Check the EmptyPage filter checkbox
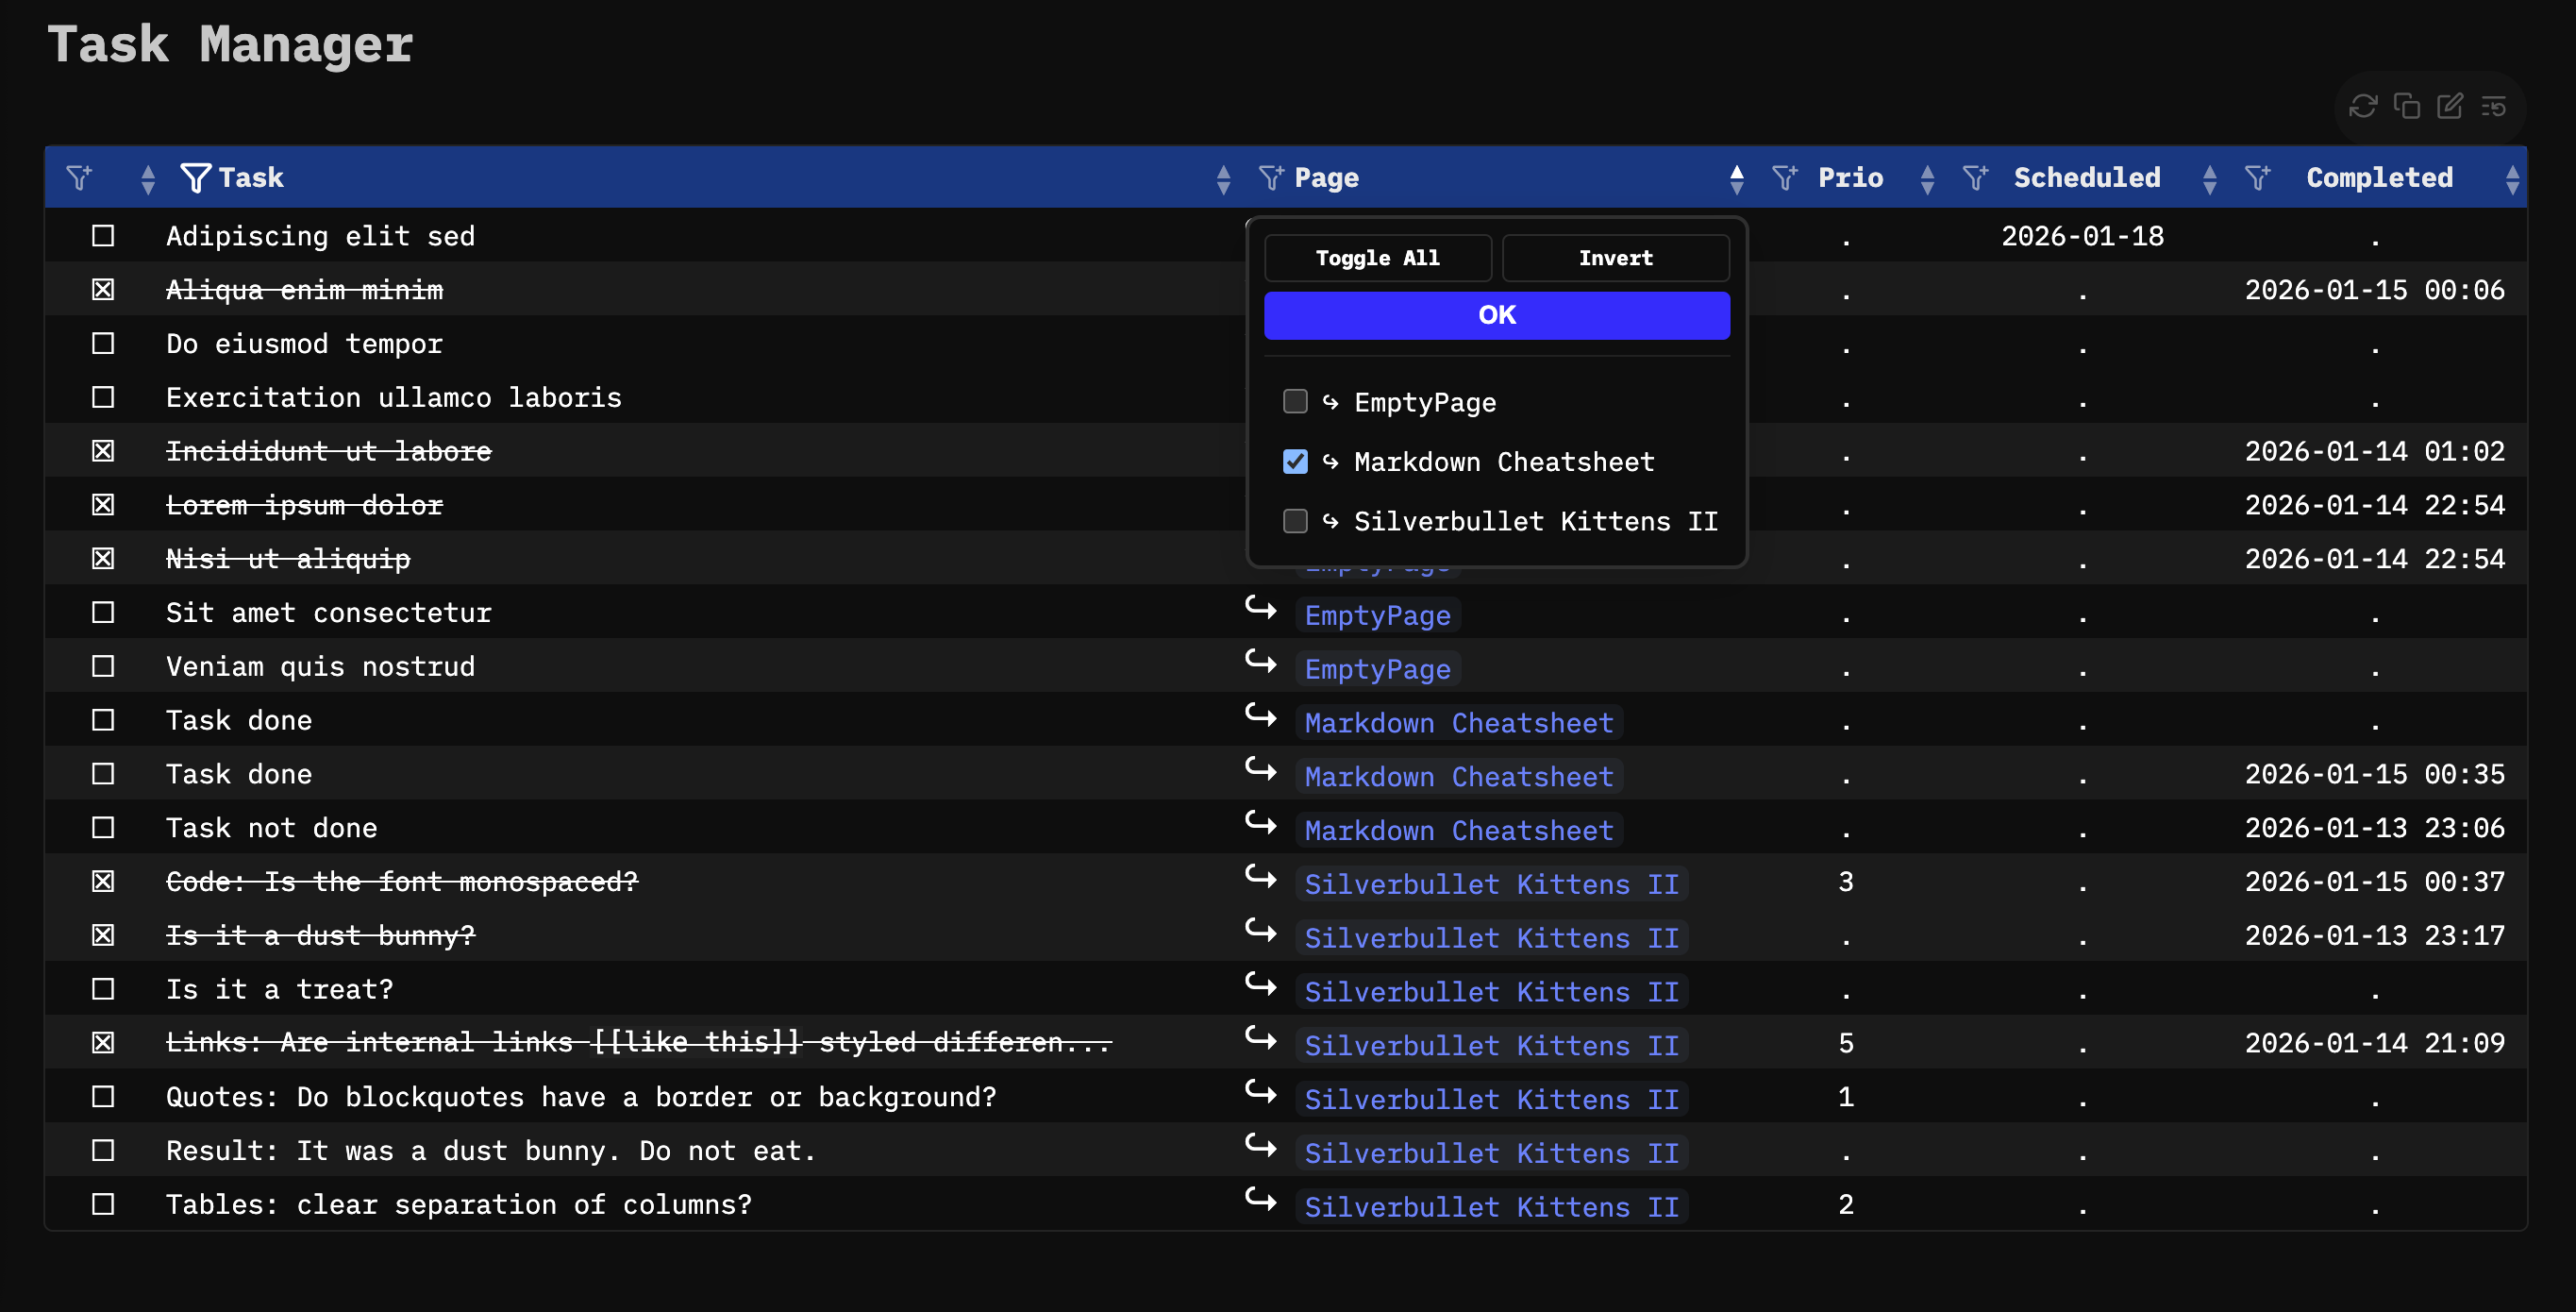The height and width of the screenshot is (1312, 2576). coord(1295,402)
